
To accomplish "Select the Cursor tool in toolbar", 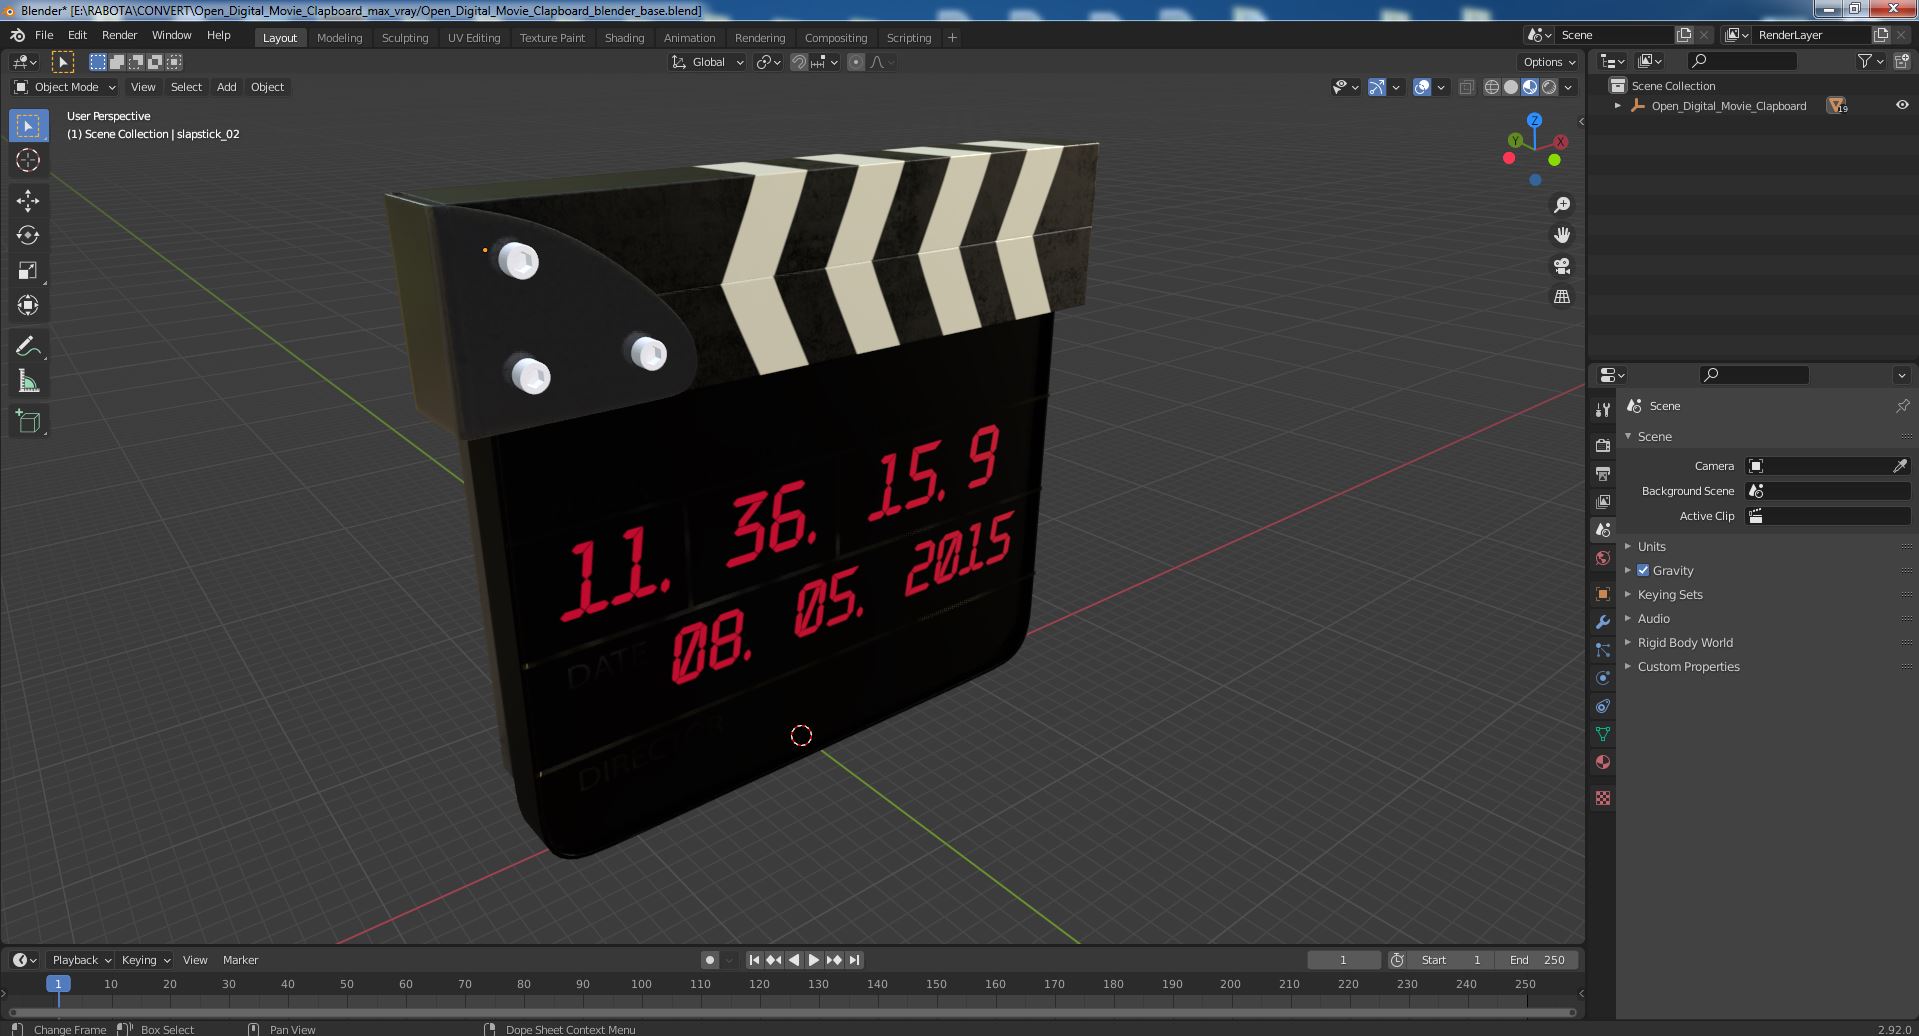I will click(x=28, y=161).
